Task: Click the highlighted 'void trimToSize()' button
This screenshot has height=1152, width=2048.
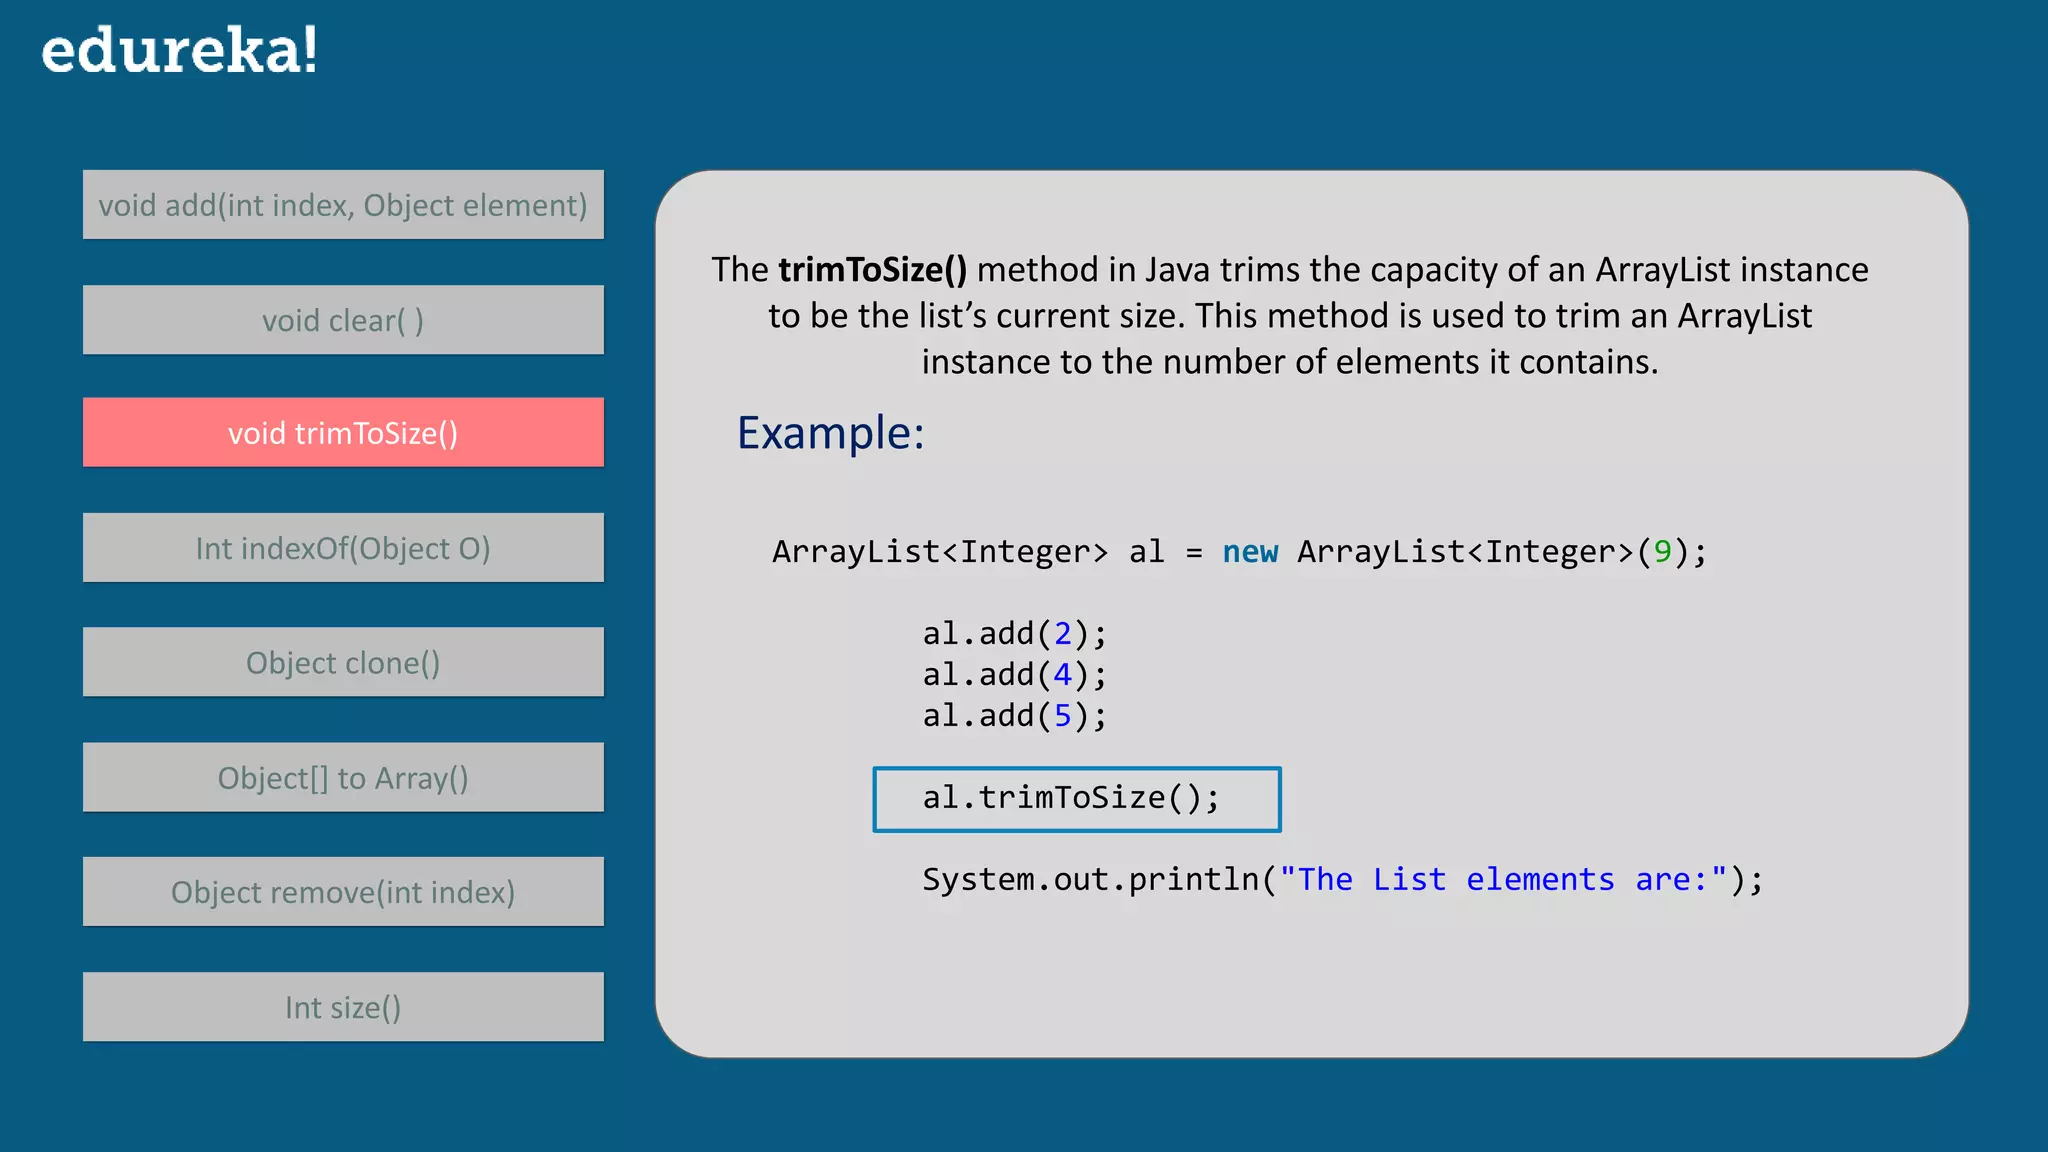Action: (x=343, y=432)
